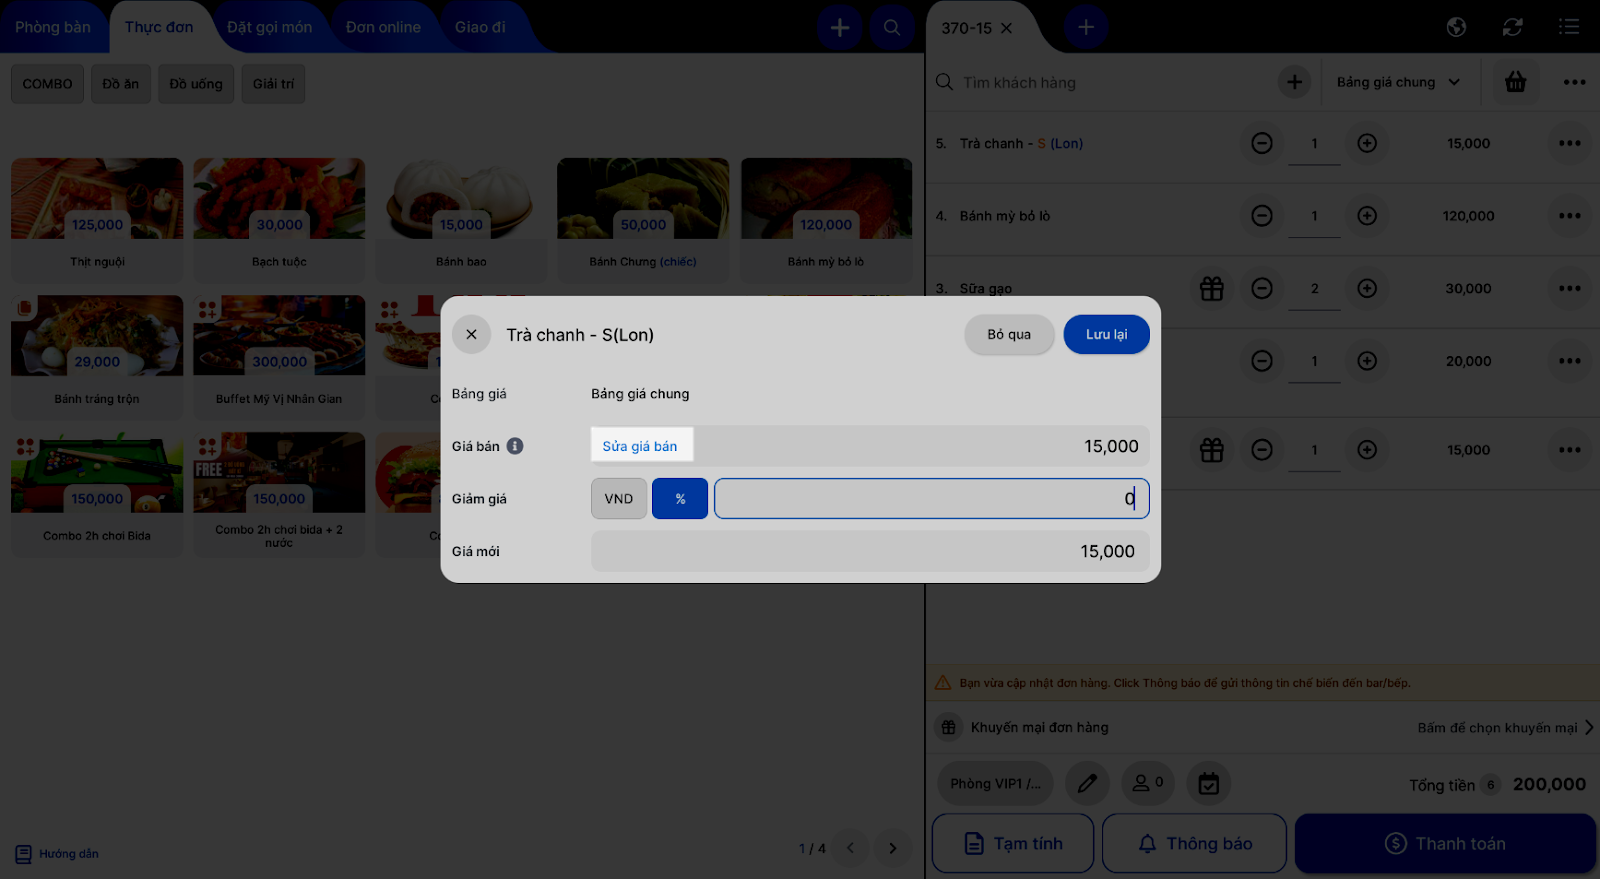Select Bạch tuộc menu item

click(x=279, y=220)
